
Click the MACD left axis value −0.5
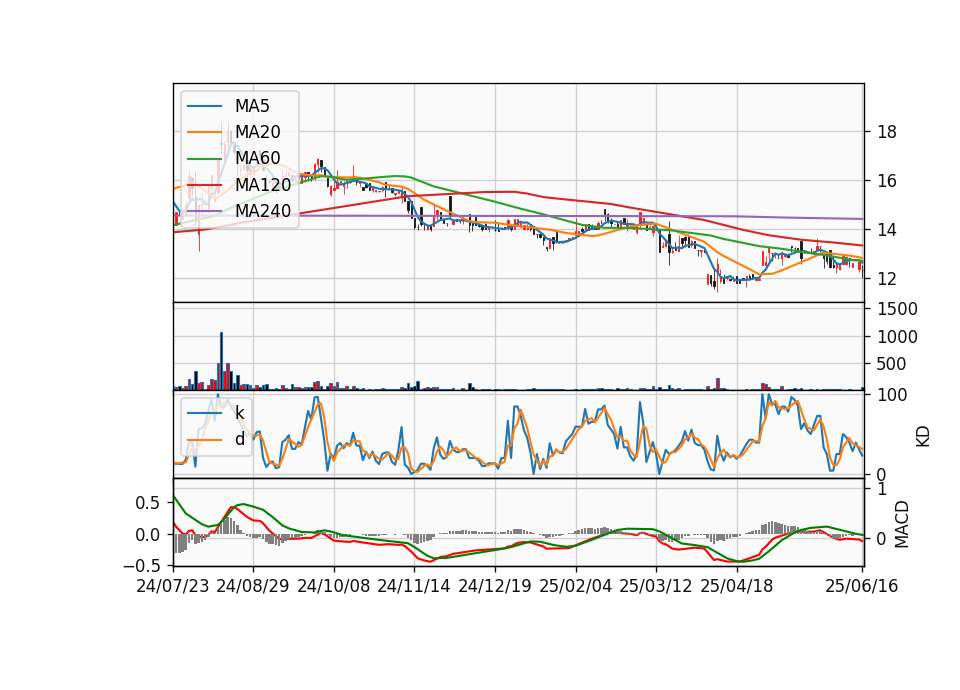(141, 566)
